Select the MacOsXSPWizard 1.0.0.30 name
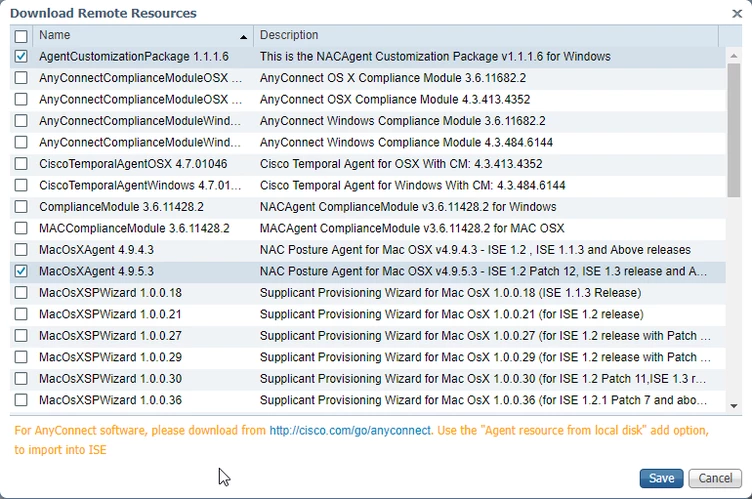The height and width of the screenshot is (499, 752). (110, 379)
